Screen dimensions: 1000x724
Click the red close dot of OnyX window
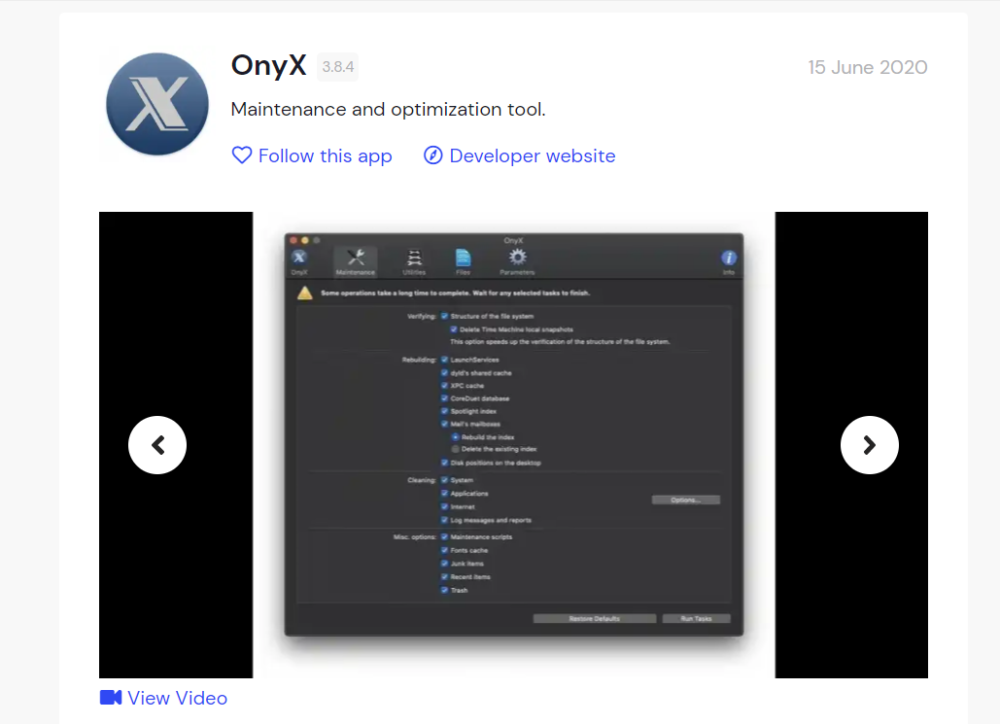(x=293, y=240)
